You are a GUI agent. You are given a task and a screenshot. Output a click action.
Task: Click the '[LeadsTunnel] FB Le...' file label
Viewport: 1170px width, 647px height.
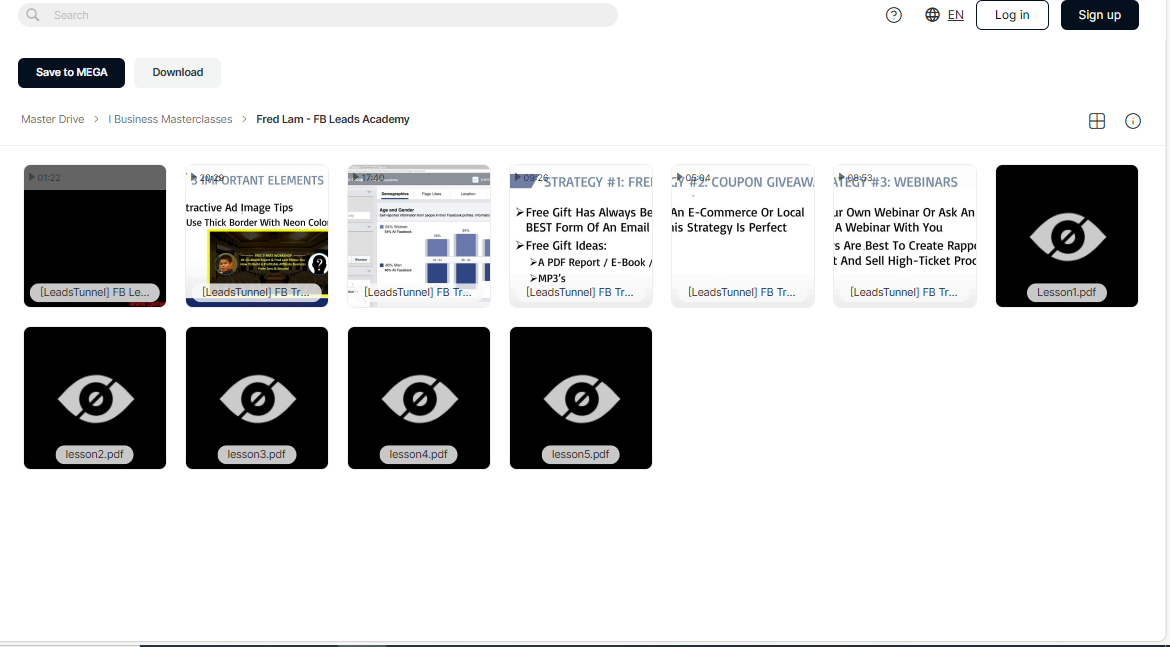point(95,293)
